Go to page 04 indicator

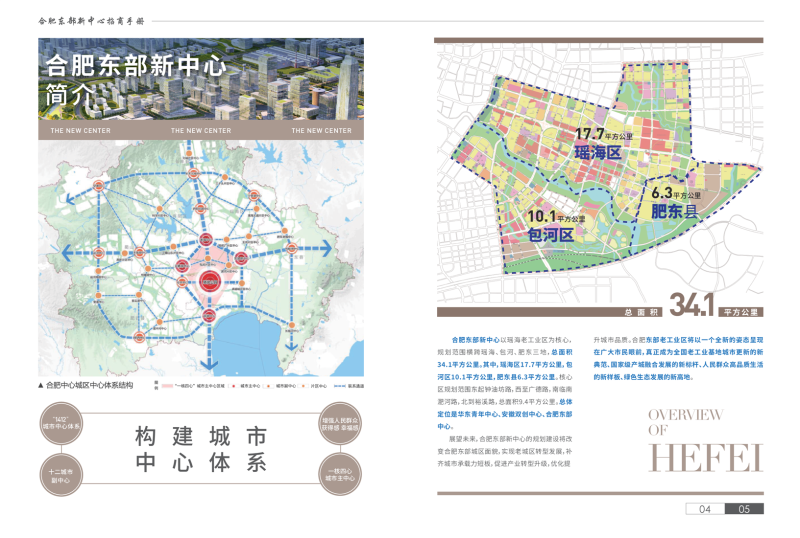coord(705,509)
